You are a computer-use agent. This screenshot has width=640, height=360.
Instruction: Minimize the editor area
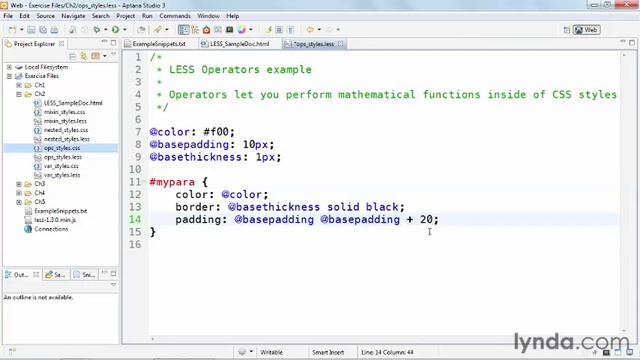point(623,42)
